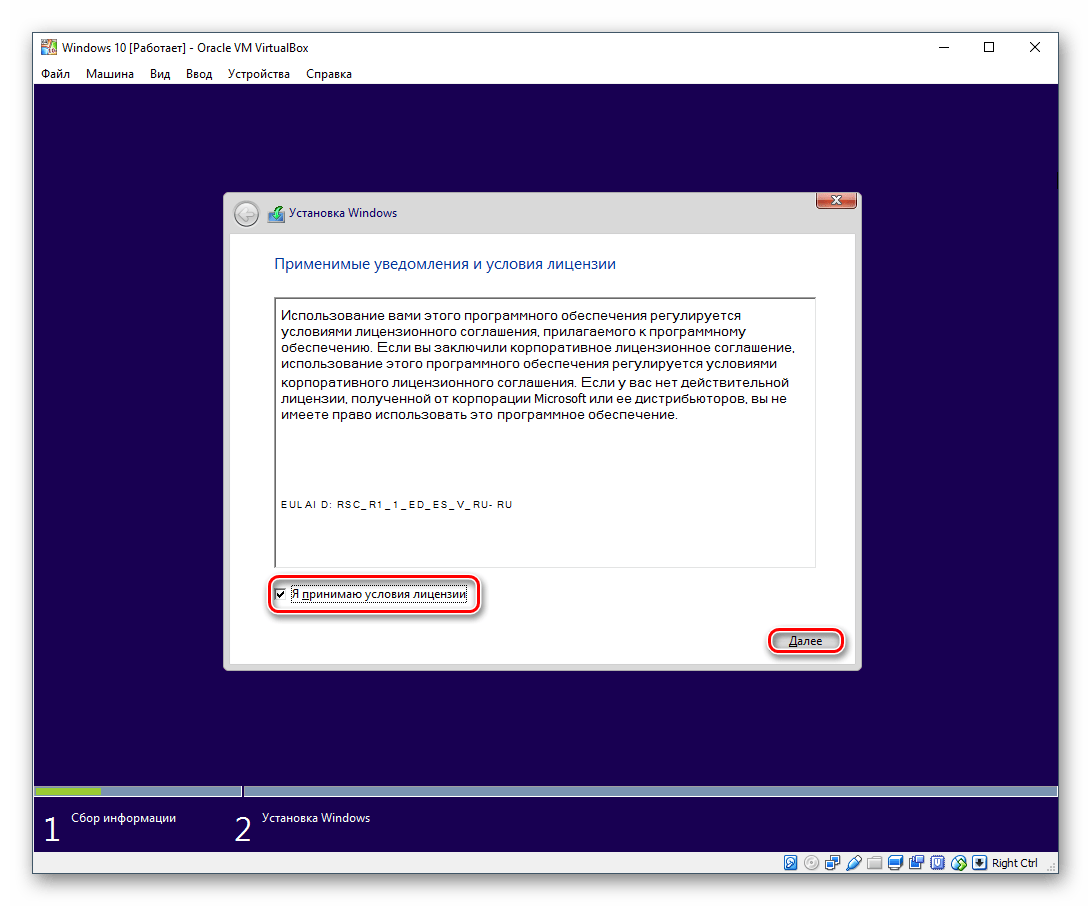The width and height of the screenshot is (1091, 906).
Task: Close the VirtualBox window
Action: point(1035,47)
